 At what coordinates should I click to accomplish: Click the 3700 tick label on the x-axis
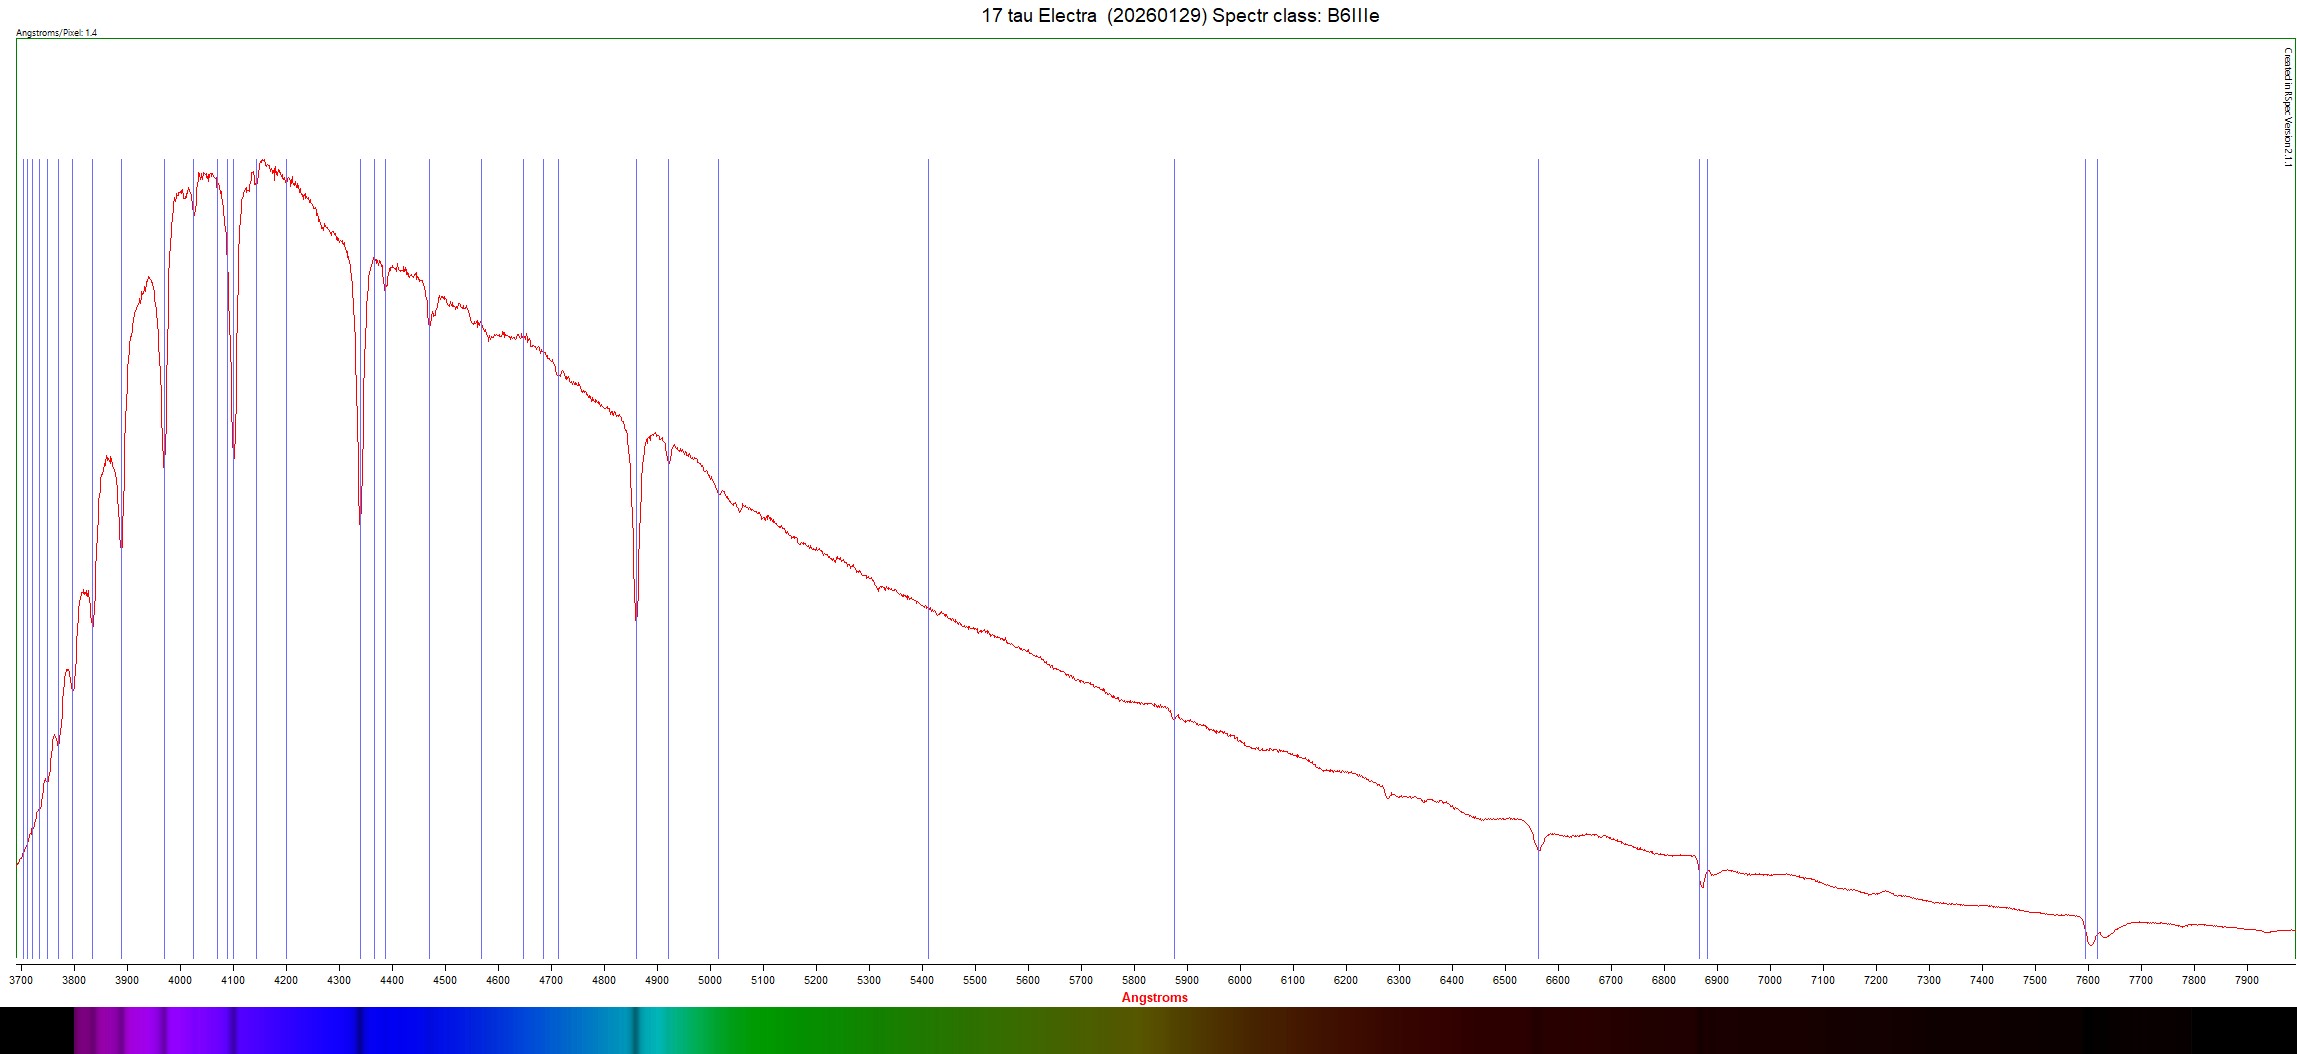click(21, 980)
